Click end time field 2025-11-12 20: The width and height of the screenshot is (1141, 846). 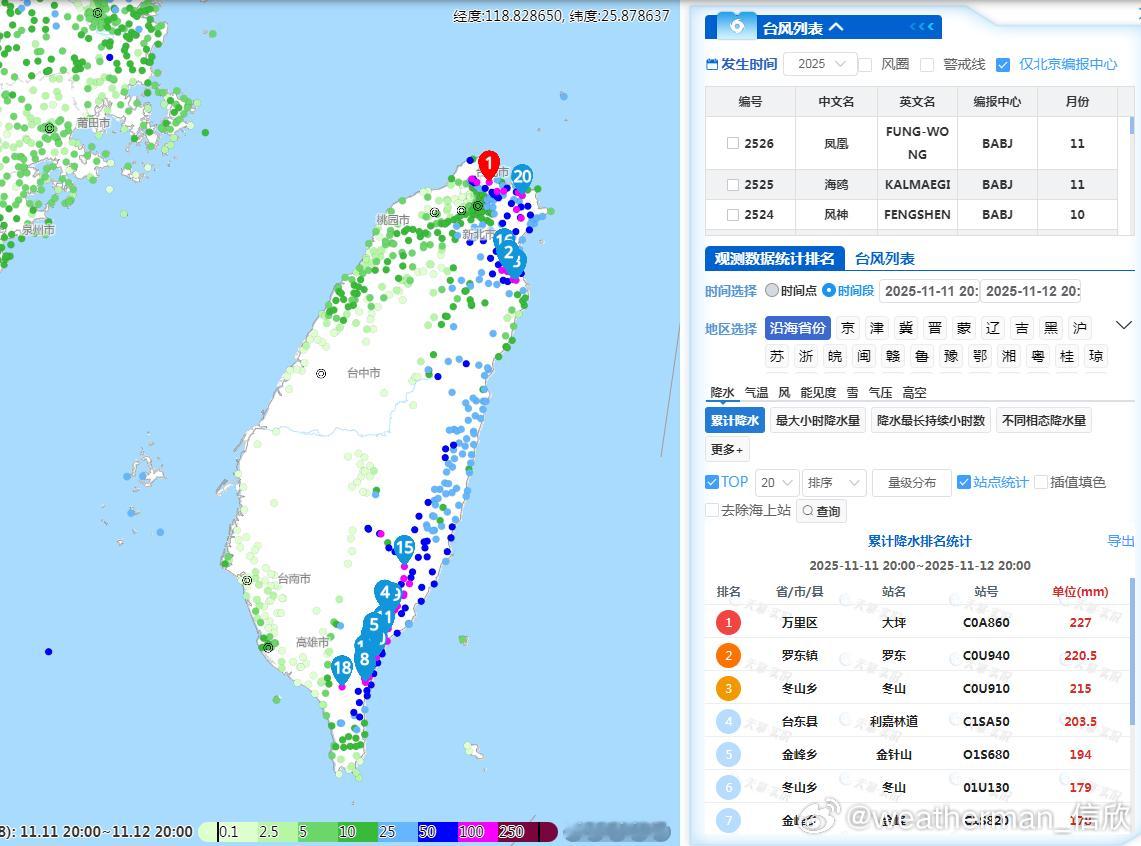pos(1030,291)
